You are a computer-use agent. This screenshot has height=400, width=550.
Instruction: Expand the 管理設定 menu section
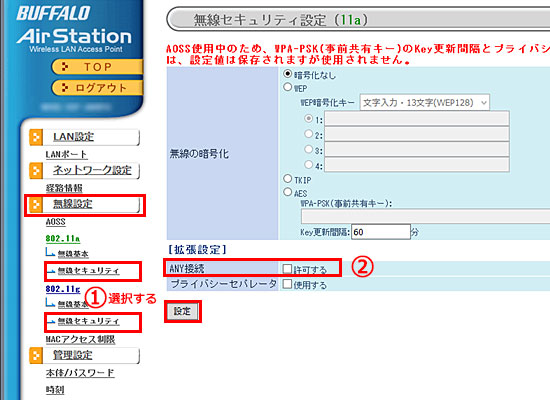(73, 355)
